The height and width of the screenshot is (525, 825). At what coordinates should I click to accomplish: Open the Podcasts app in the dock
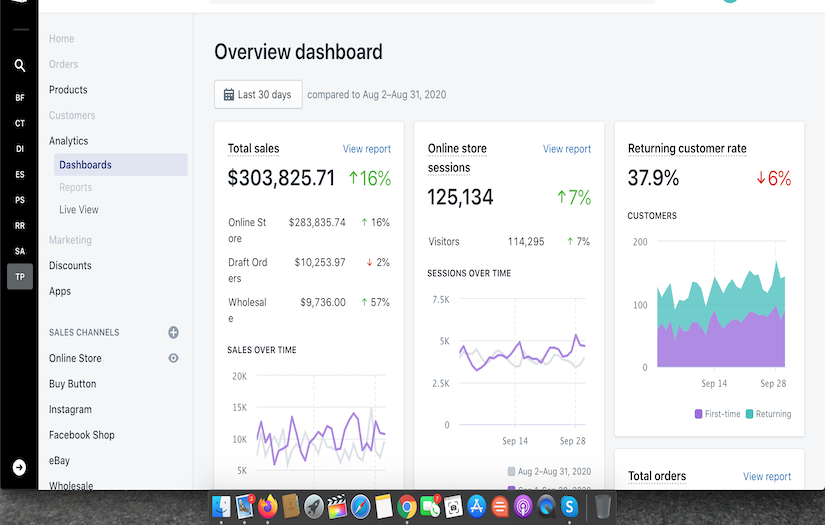pyautogui.click(x=523, y=506)
